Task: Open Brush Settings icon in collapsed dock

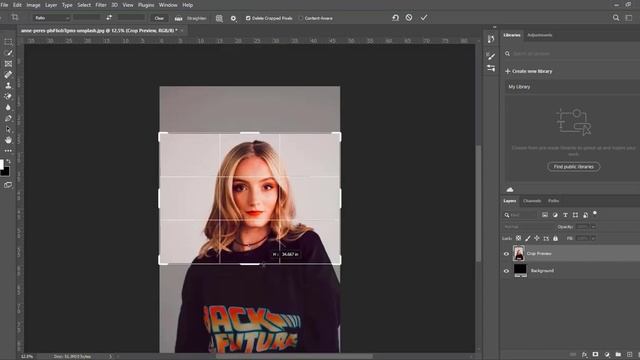Action: [491, 56]
